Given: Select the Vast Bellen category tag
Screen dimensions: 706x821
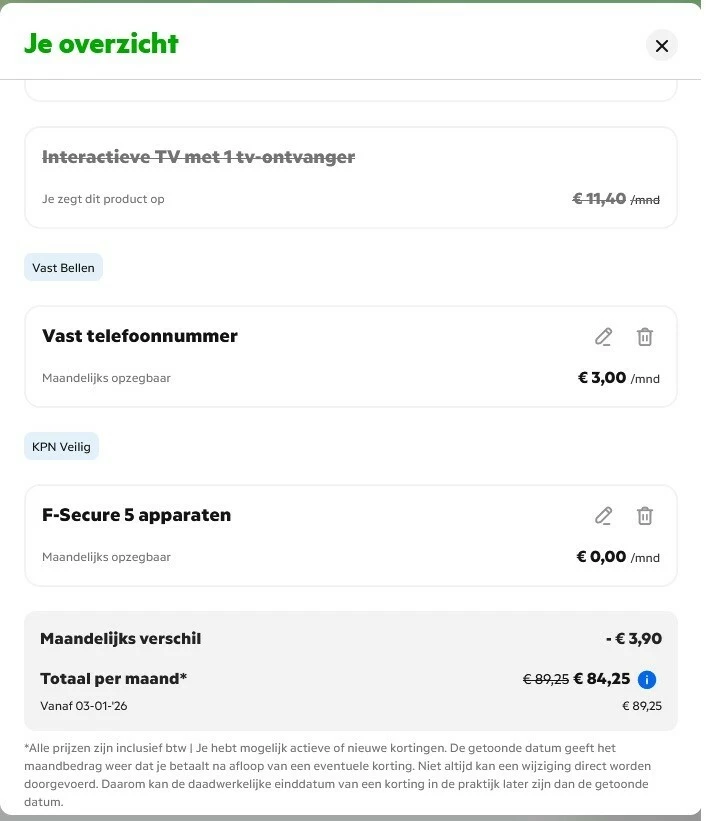Looking at the screenshot, I should (63, 268).
